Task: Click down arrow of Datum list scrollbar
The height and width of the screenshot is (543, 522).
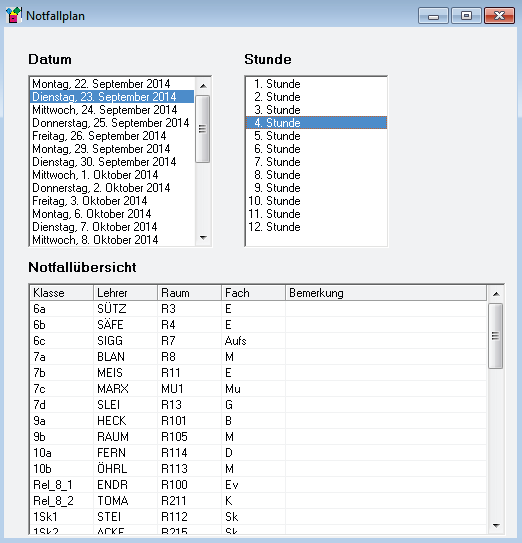Action: point(203,238)
